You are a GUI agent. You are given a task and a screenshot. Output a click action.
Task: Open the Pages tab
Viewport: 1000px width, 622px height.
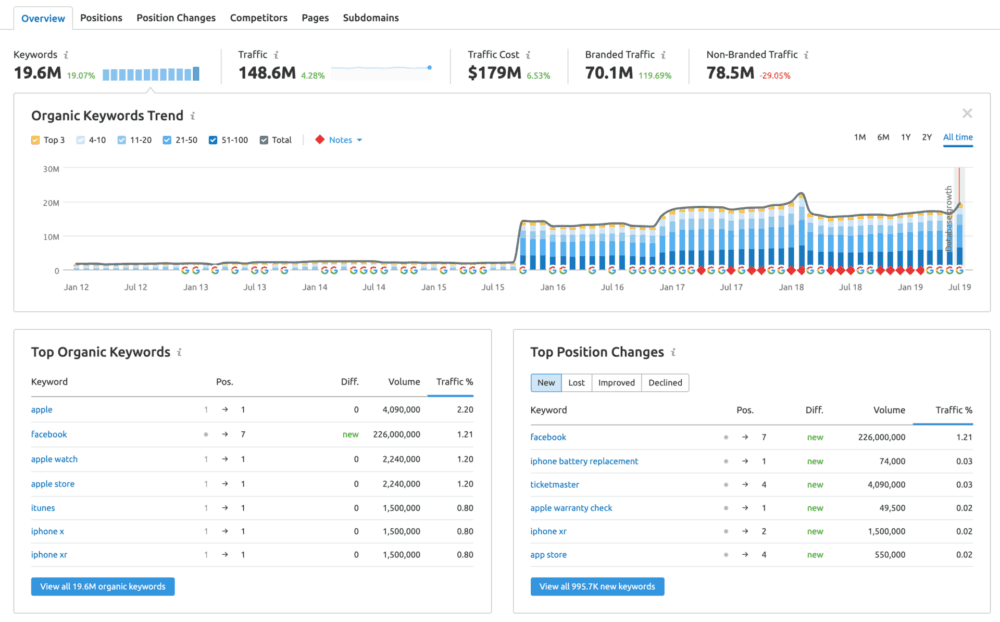tap(315, 18)
